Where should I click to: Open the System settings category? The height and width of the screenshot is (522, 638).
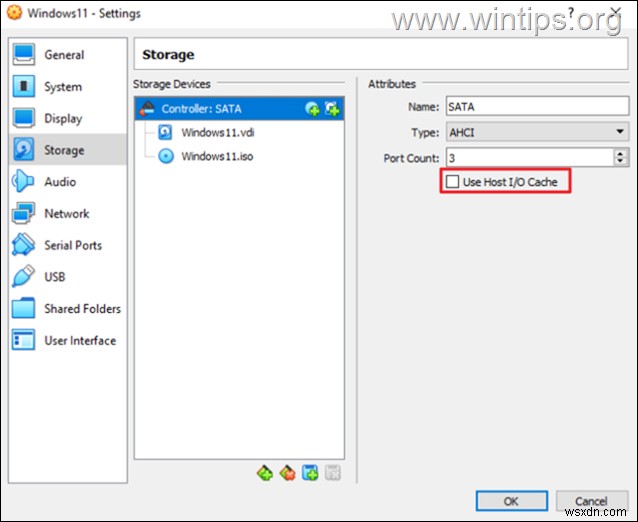68,86
